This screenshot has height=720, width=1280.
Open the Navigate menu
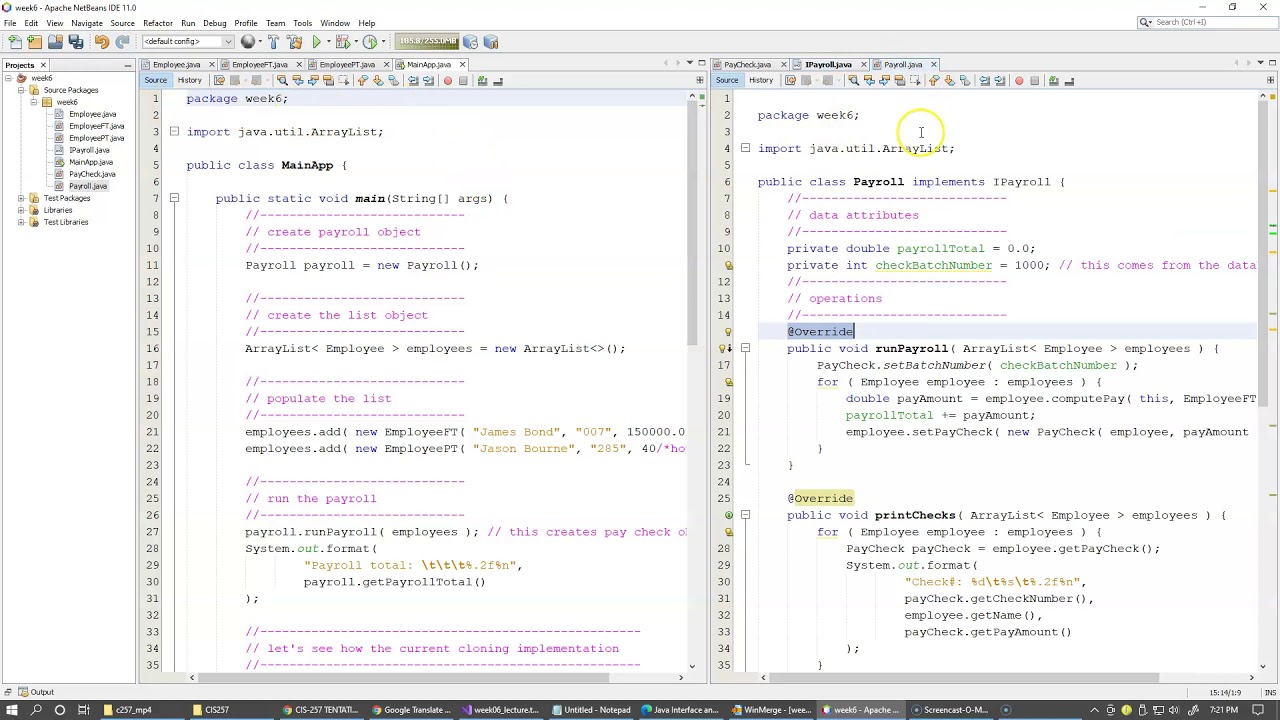tap(87, 23)
